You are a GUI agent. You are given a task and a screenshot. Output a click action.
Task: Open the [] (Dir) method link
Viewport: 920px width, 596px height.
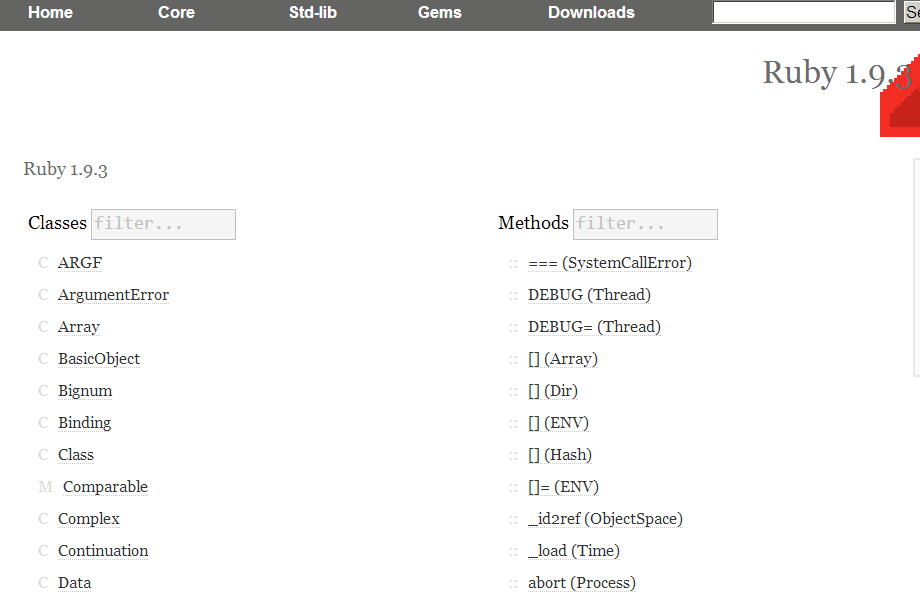tap(553, 391)
